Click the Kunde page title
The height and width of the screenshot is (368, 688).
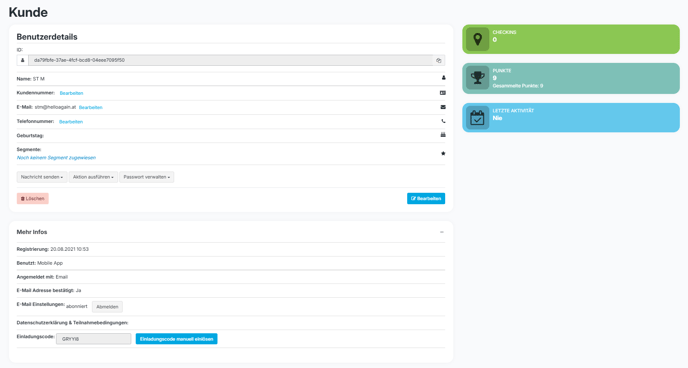(28, 12)
